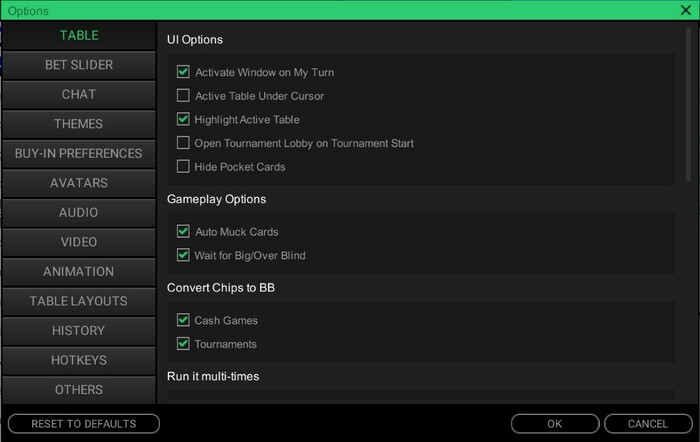Switch to AUDIO settings tab

[79, 213]
